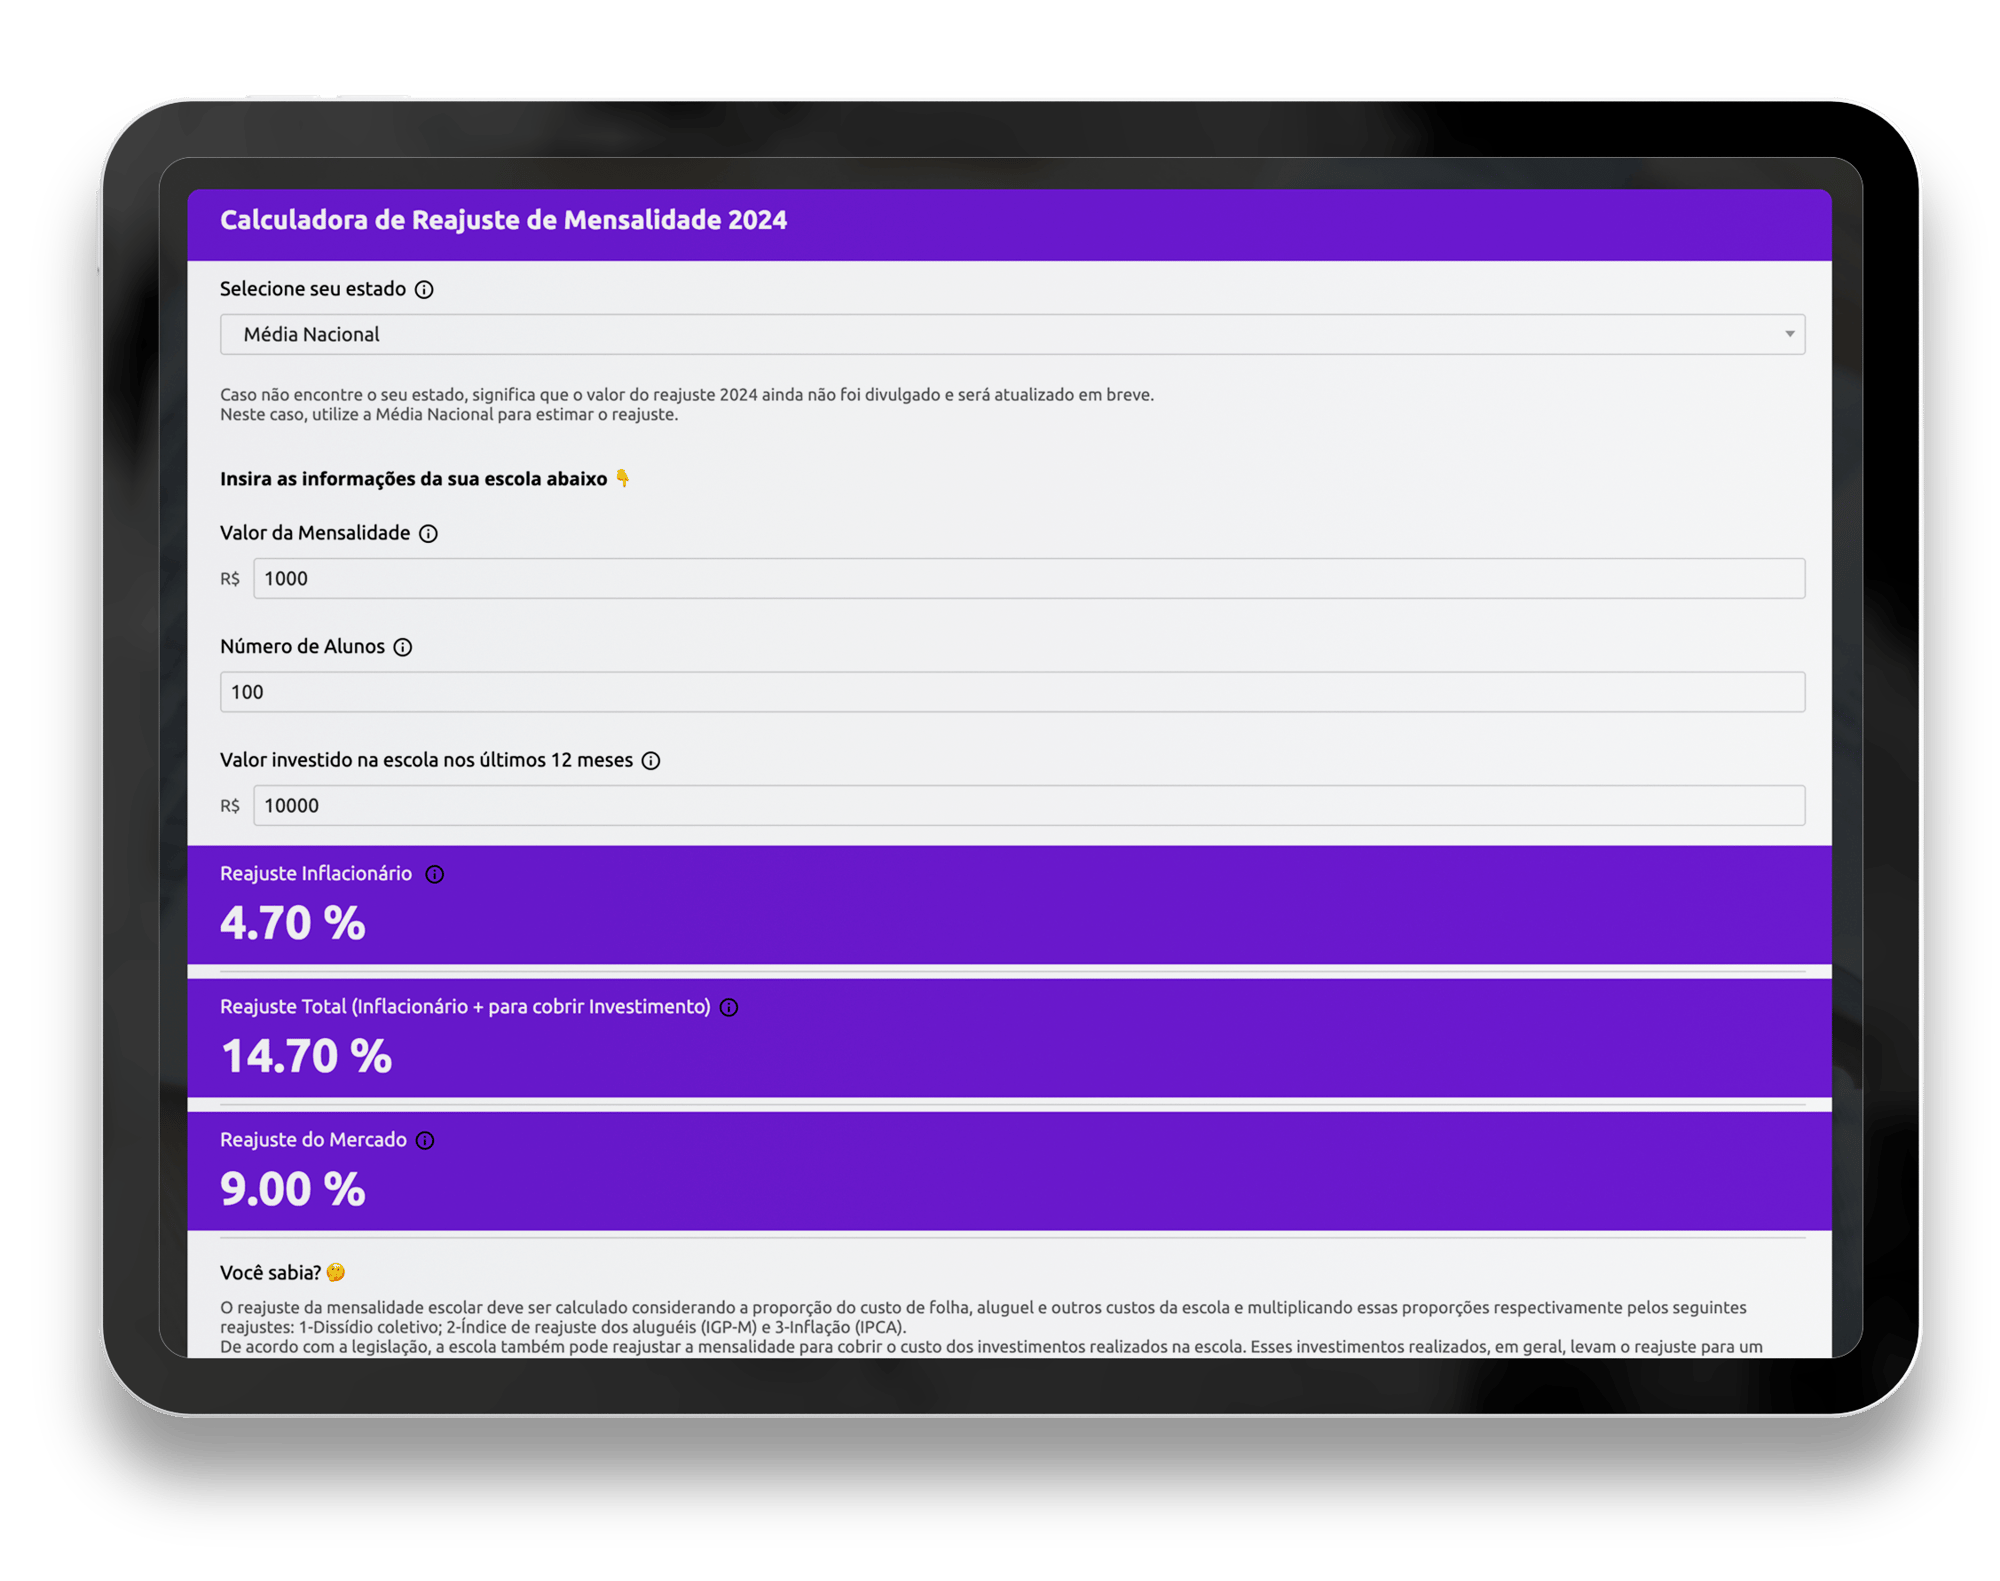2000x1581 pixels.
Task: Click the Reajuste Inflacionário label
Action: pyautogui.click(x=316, y=873)
